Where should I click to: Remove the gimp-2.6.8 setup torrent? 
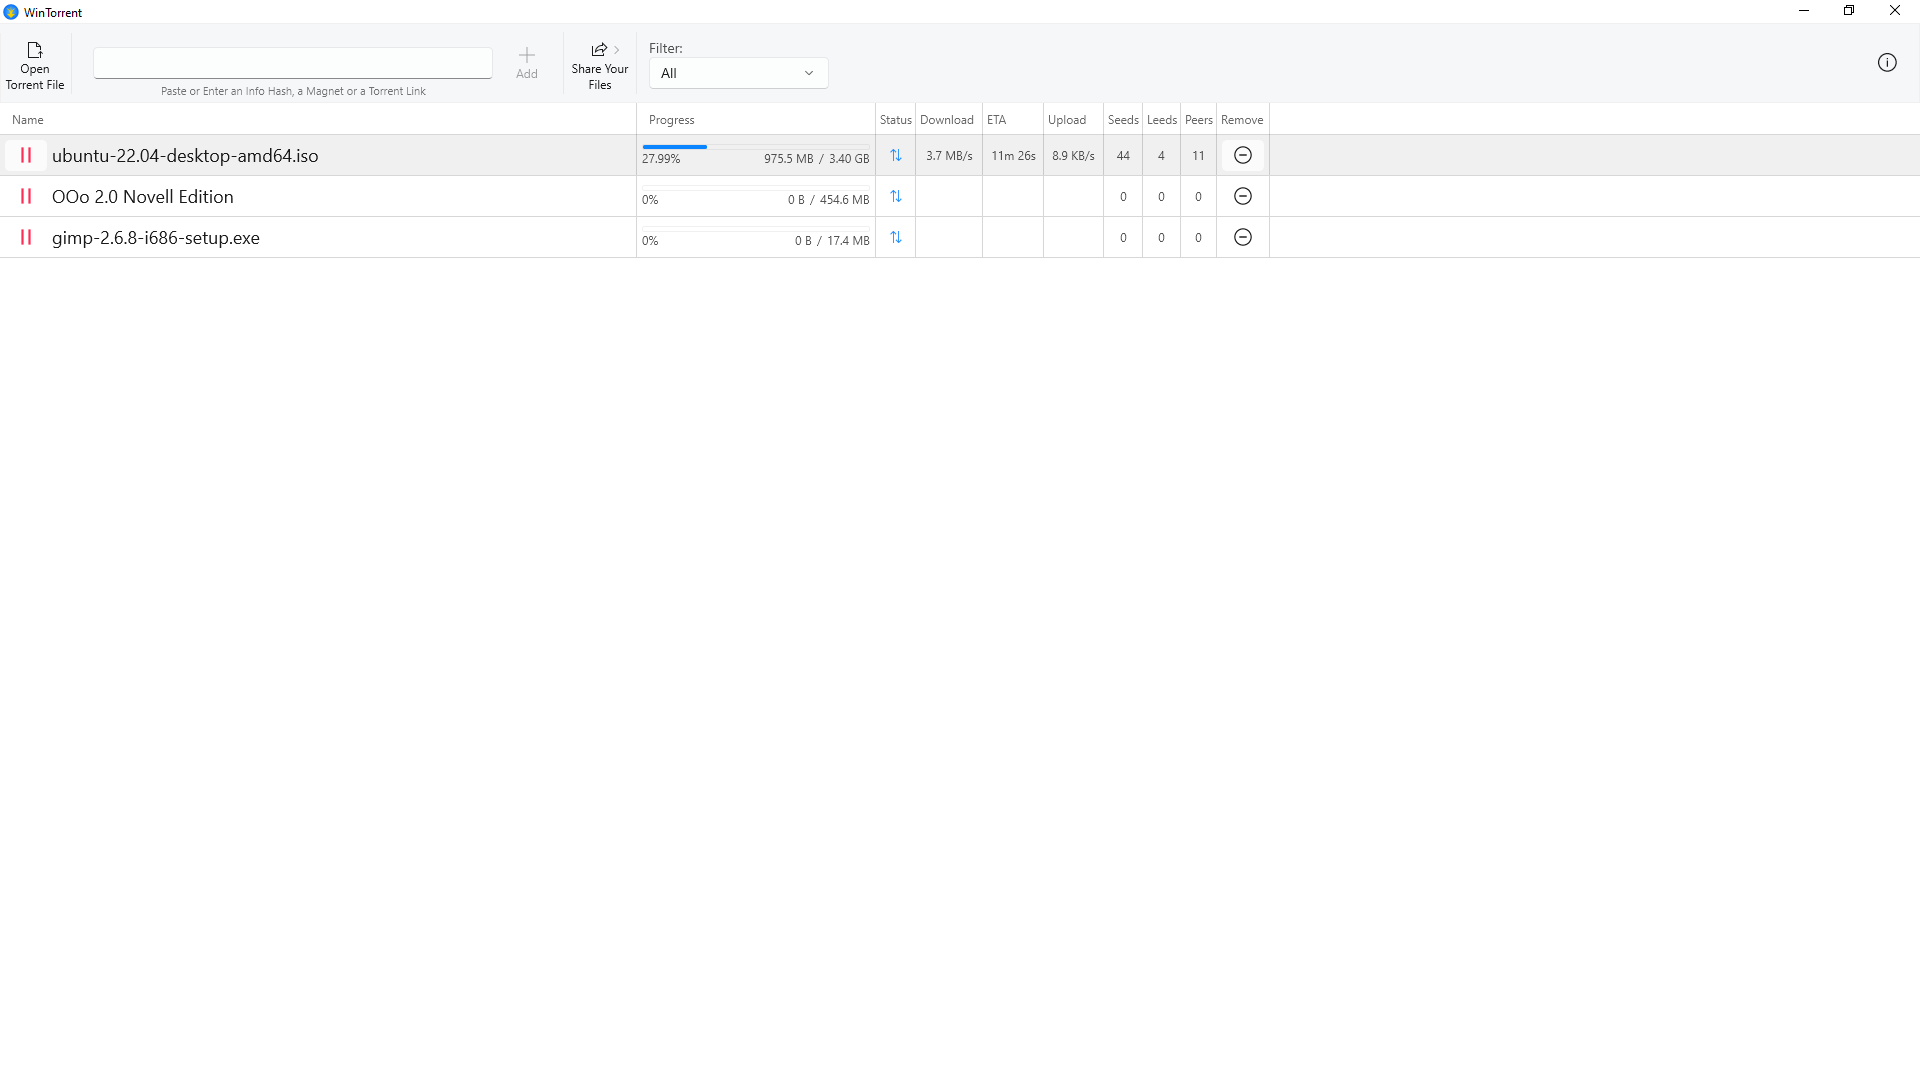point(1243,238)
